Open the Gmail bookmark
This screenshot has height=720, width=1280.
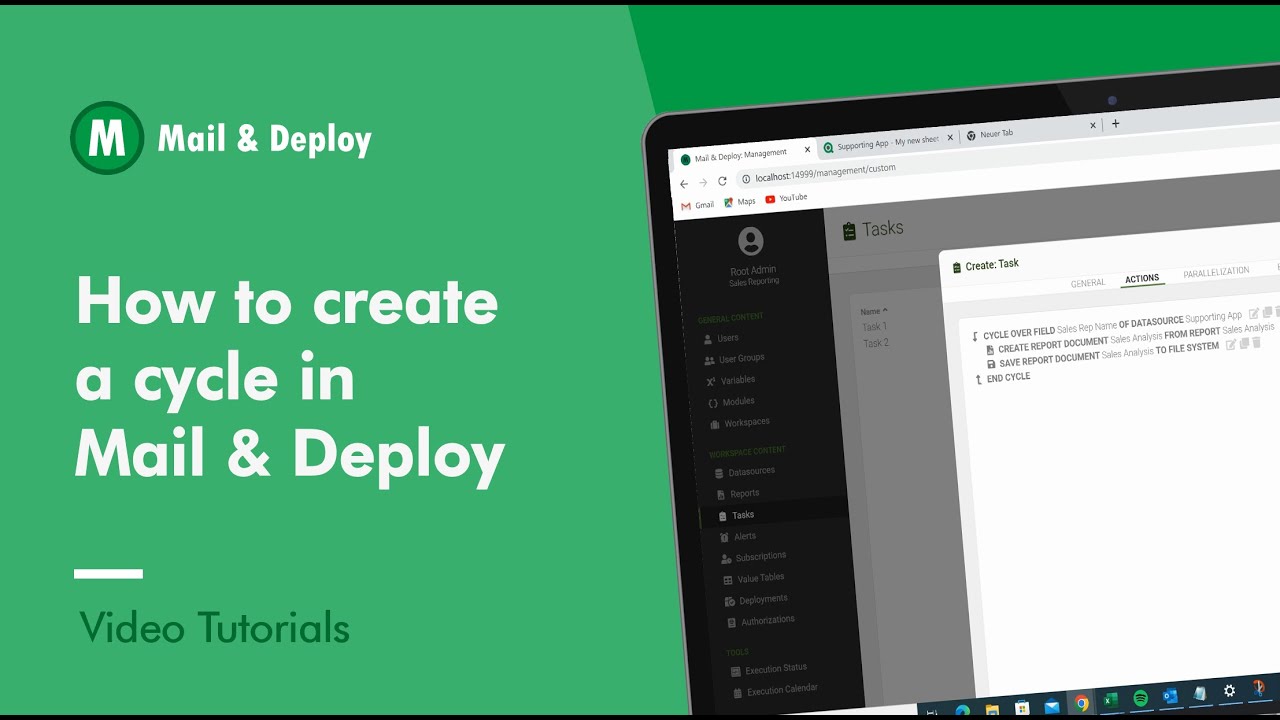[697, 205]
